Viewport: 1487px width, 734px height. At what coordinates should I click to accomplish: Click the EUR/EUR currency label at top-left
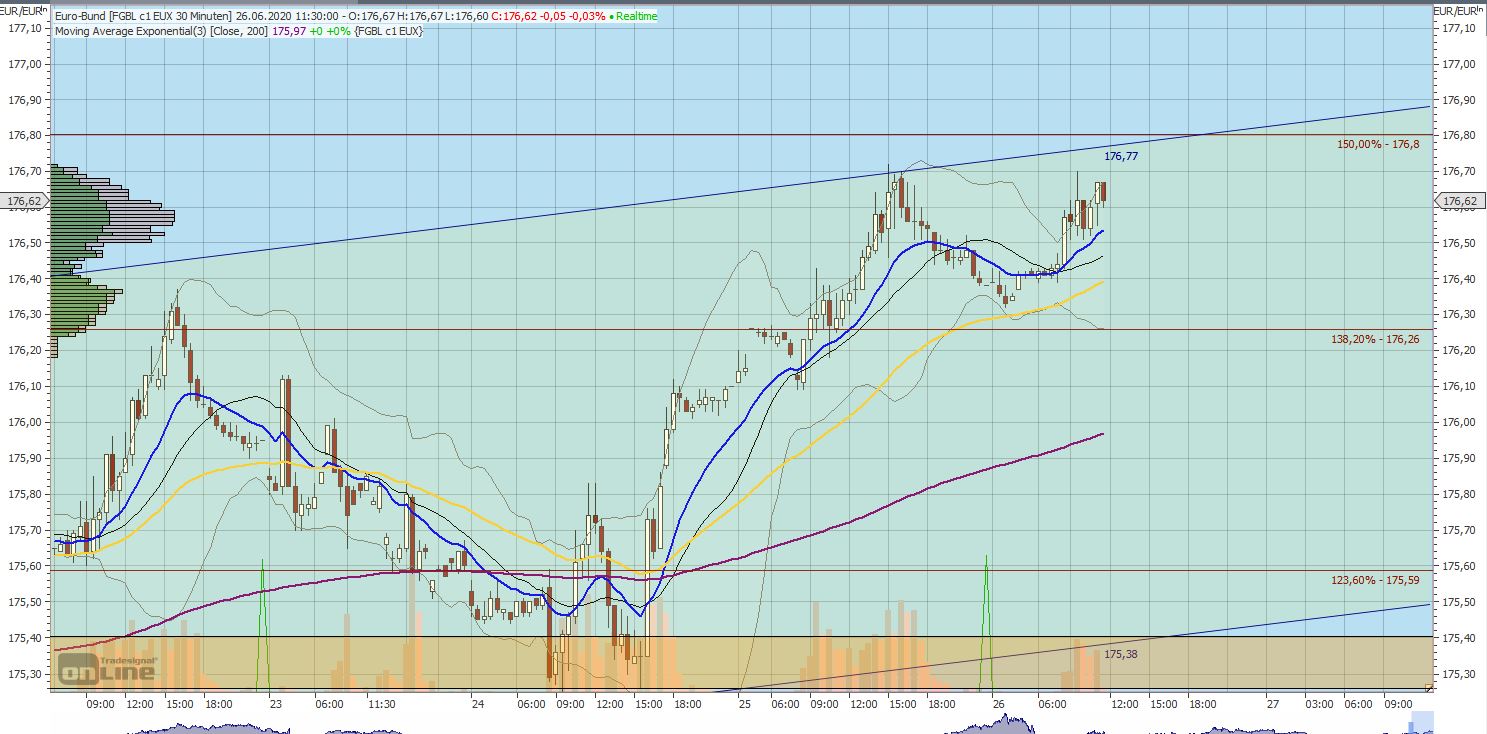[x=25, y=10]
